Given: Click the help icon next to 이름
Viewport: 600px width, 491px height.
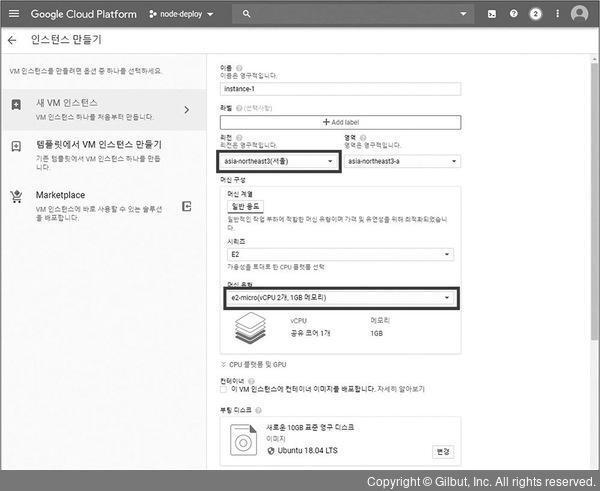Looking at the screenshot, I should 239,68.
